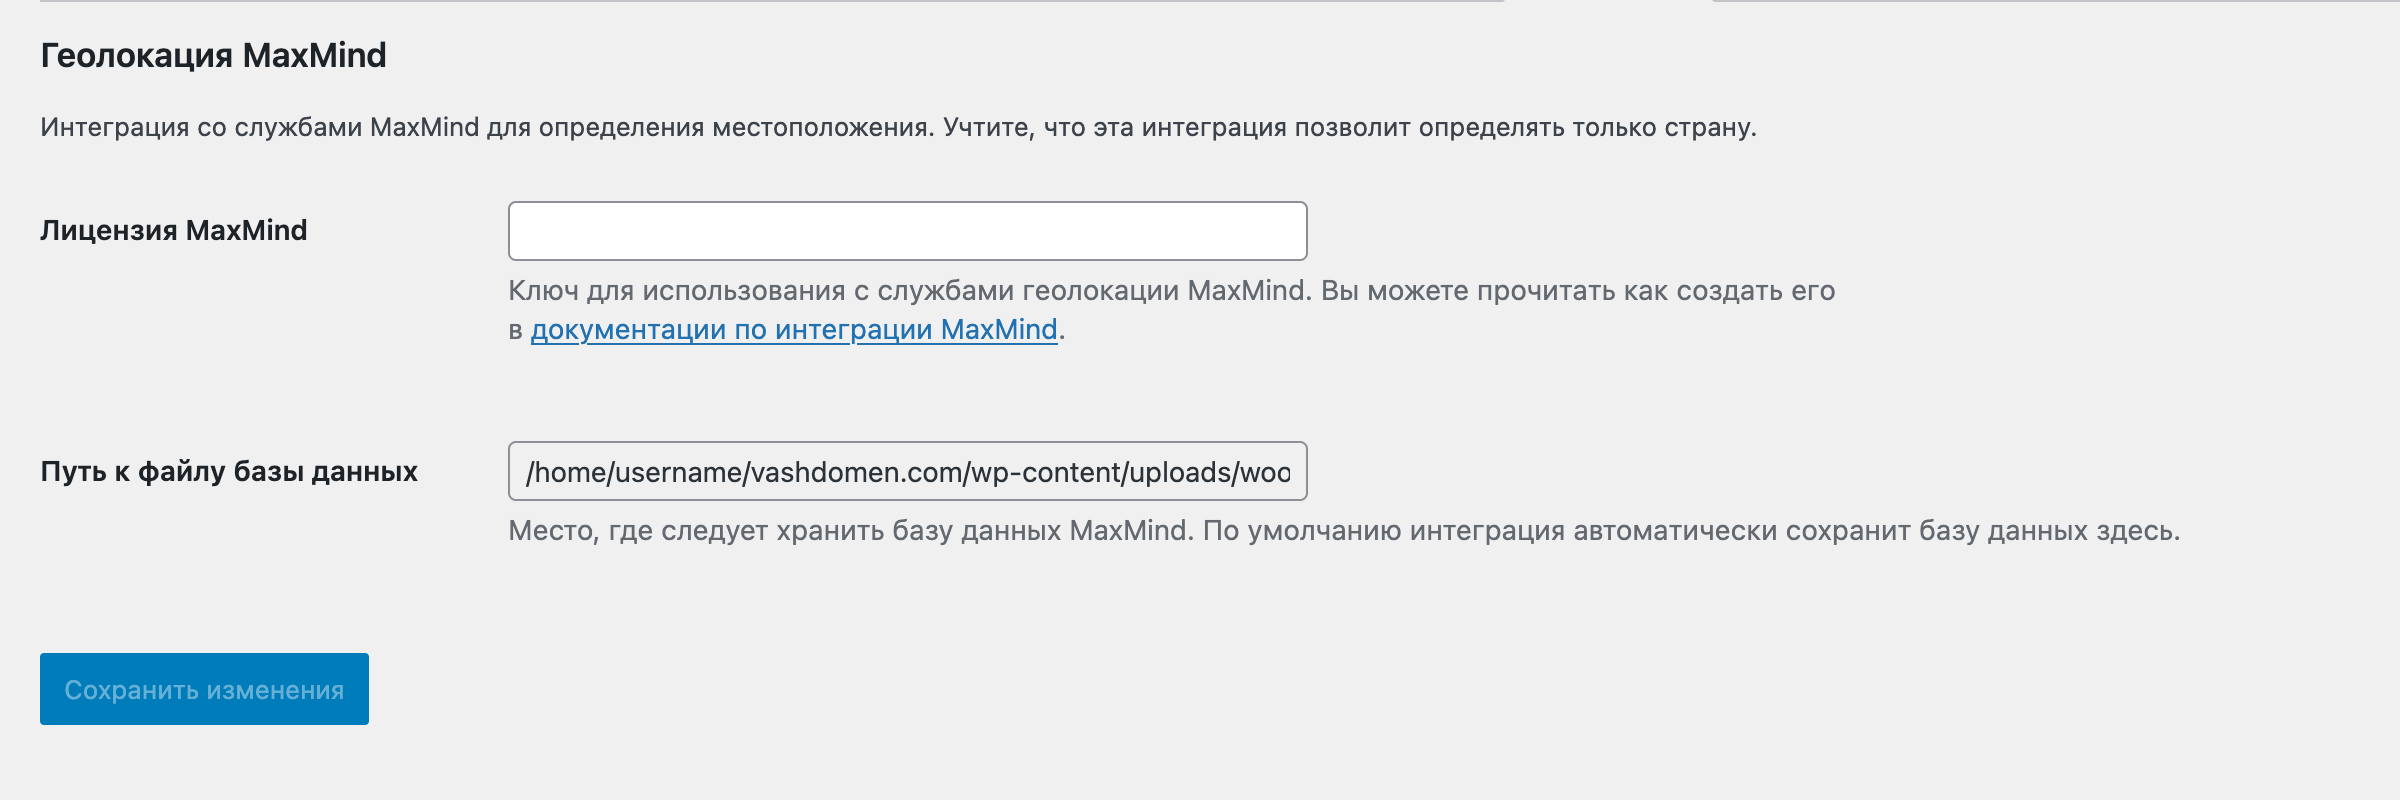This screenshot has height=800, width=2400.
Task: Click the MaxMind license key input field
Action: (907, 231)
